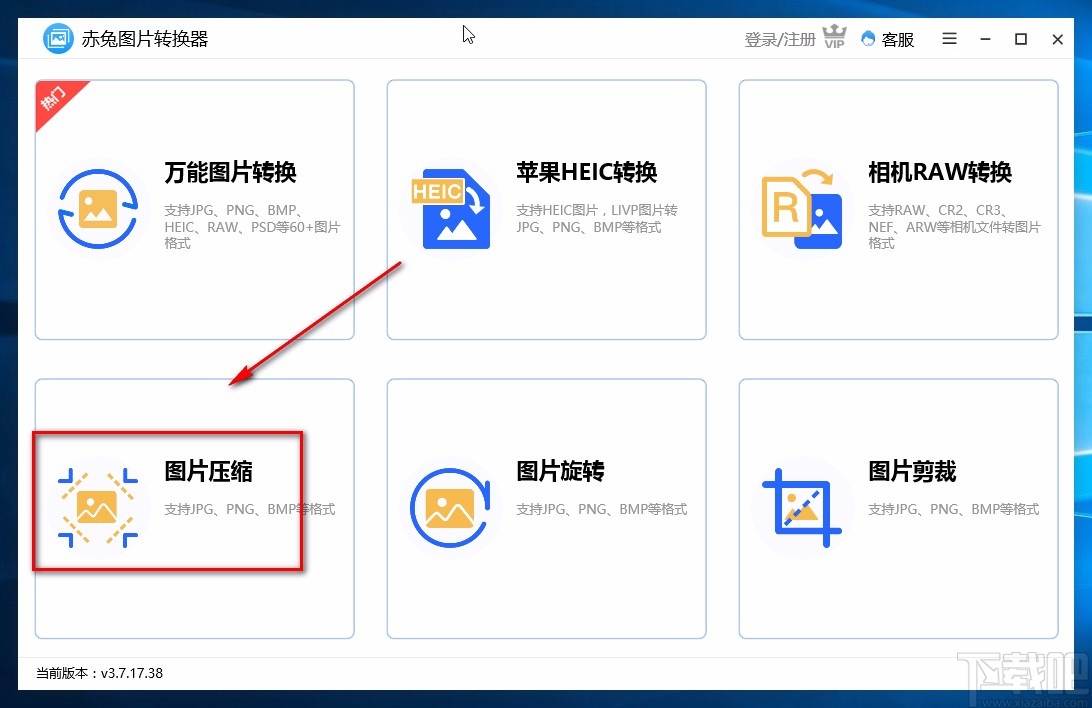Click the 支持JPG、PNG、BMP text under 图片压缩
The width and height of the screenshot is (1092, 708).
coord(250,509)
